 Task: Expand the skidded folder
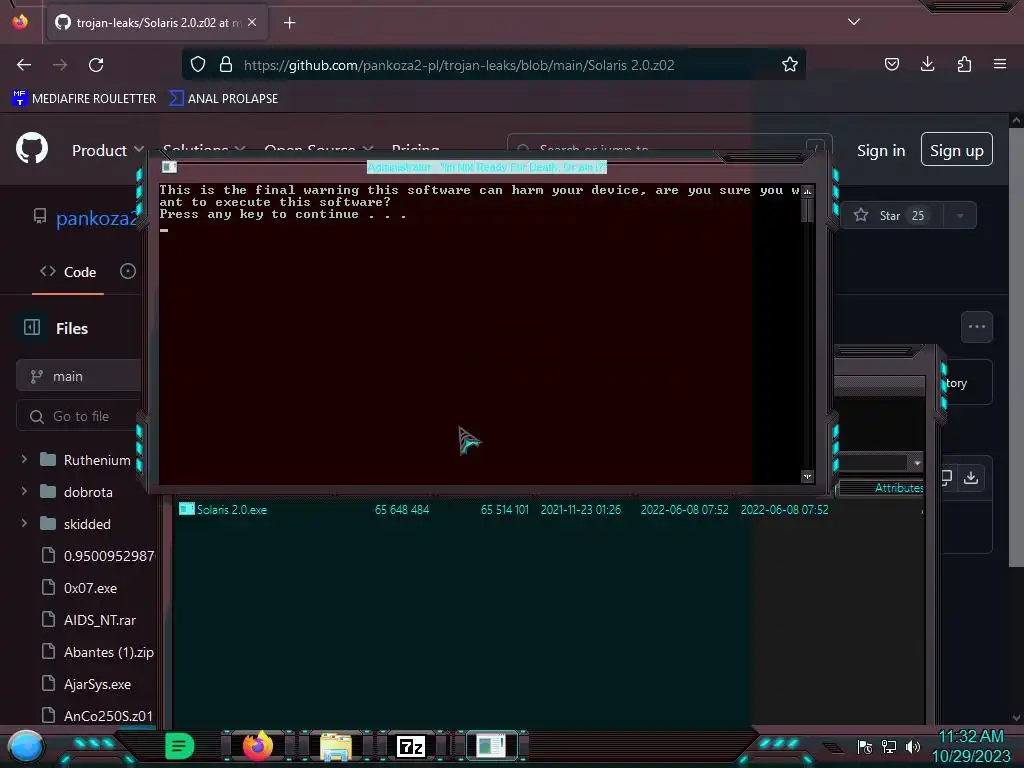click(24, 523)
